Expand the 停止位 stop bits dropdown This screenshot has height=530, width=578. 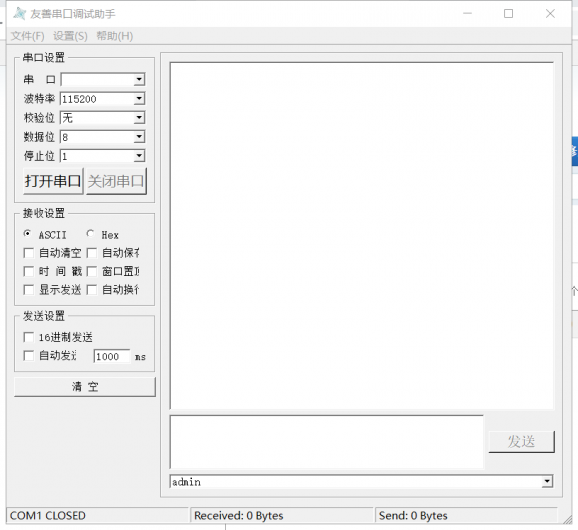pos(139,156)
